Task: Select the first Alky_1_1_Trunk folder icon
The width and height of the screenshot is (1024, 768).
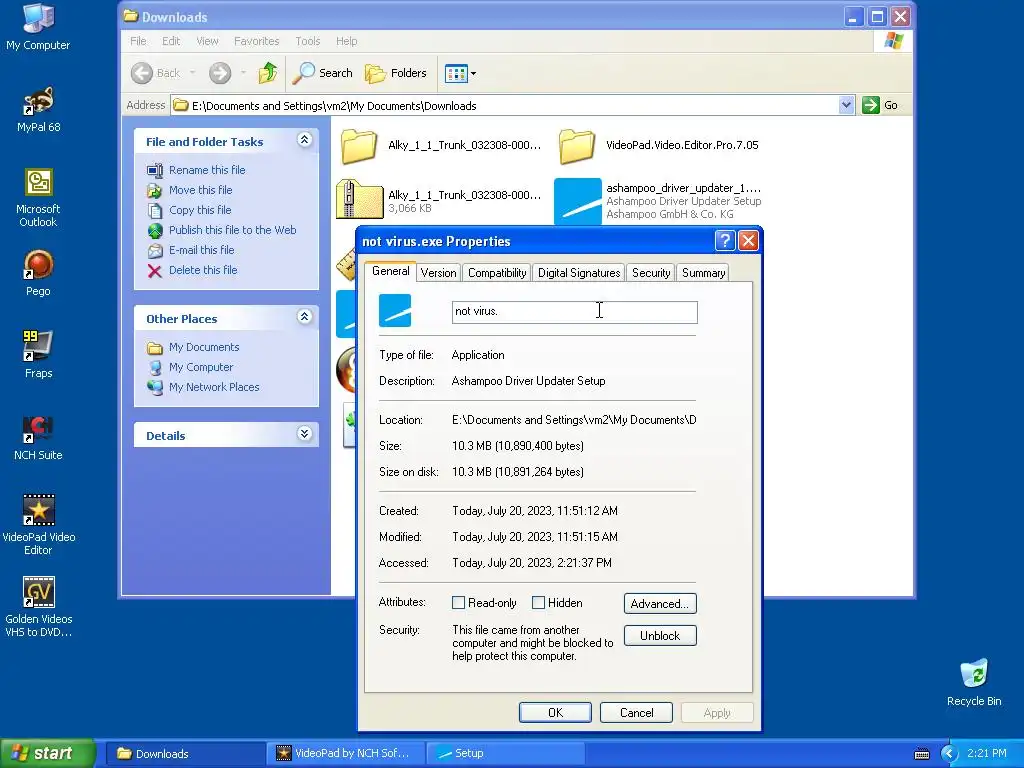Action: pyautogui.click(x=359, y=146)
